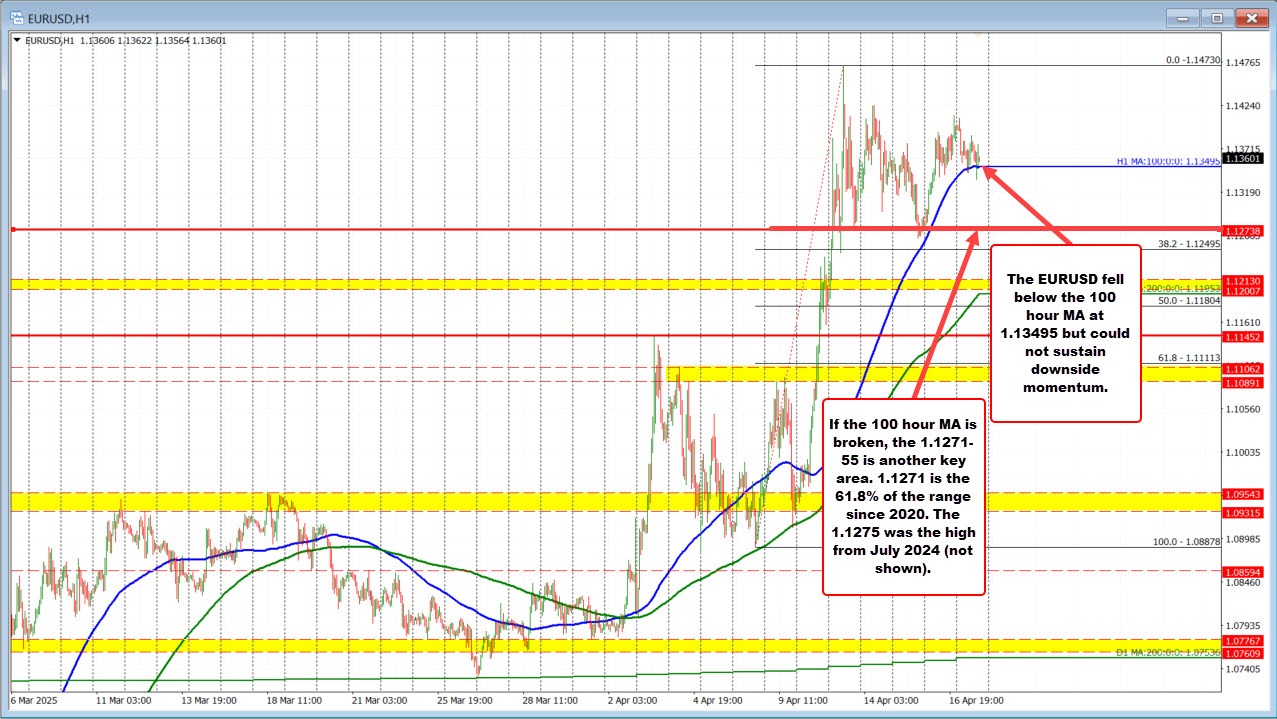
Task: Click the 100.0 - 1.08878 Fibonacci label
Action: pos(1189,540)
